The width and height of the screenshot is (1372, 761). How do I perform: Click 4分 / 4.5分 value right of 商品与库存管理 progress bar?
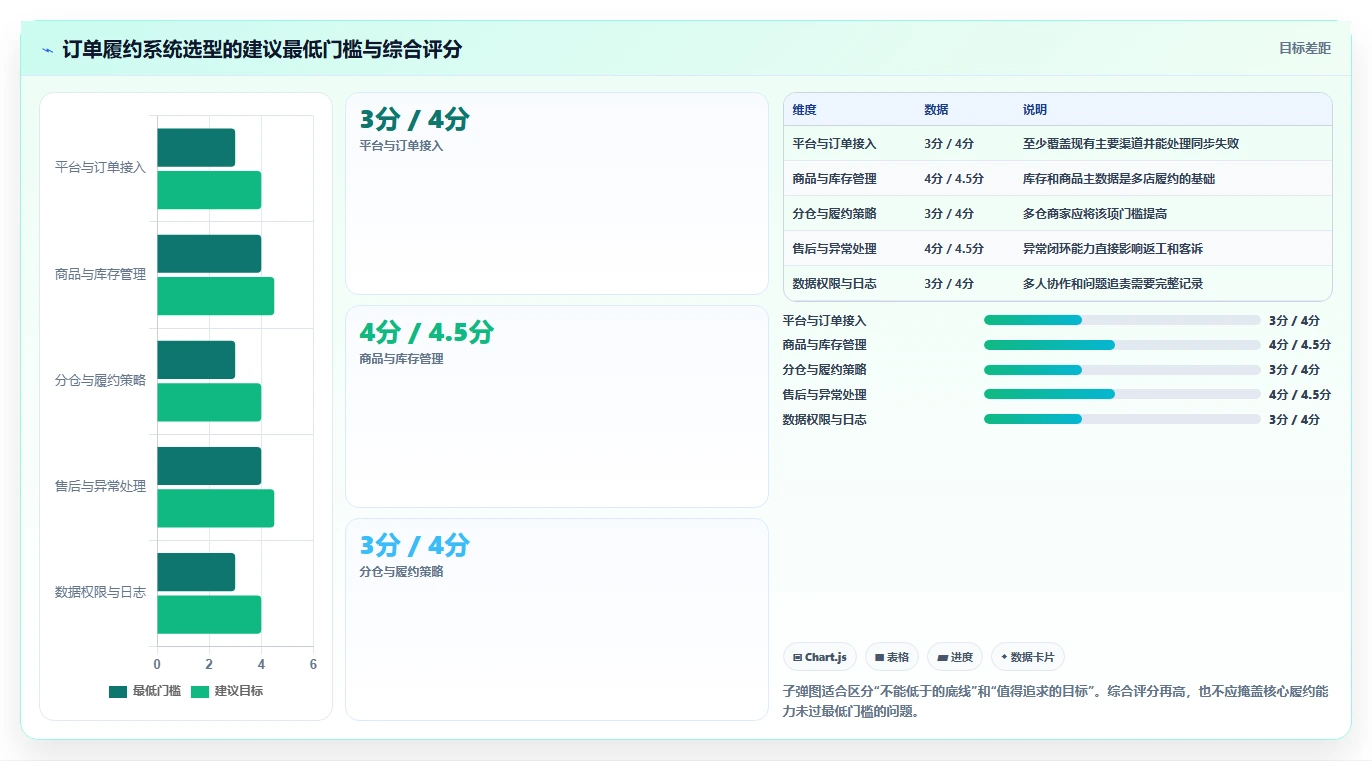pos(1300,345)
